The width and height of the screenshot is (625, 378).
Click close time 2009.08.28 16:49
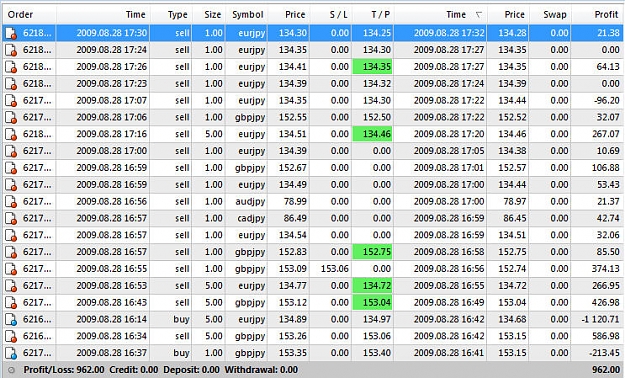tap(449, 303)
